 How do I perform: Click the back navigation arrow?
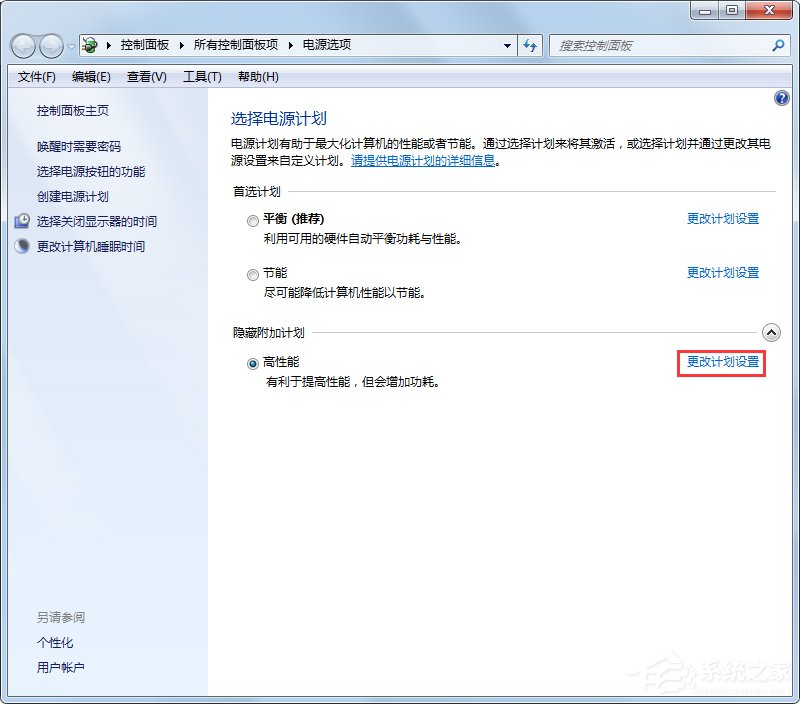click(x=22, y=46)
